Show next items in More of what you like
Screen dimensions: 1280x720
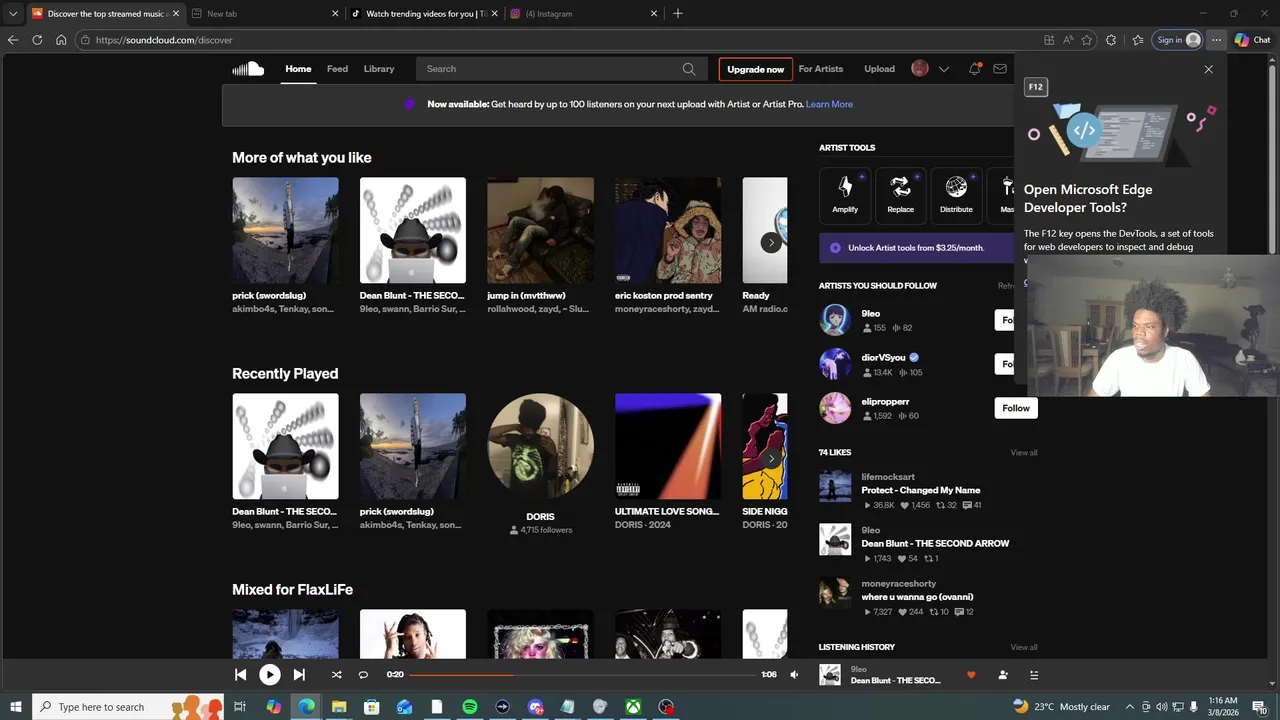771,242
